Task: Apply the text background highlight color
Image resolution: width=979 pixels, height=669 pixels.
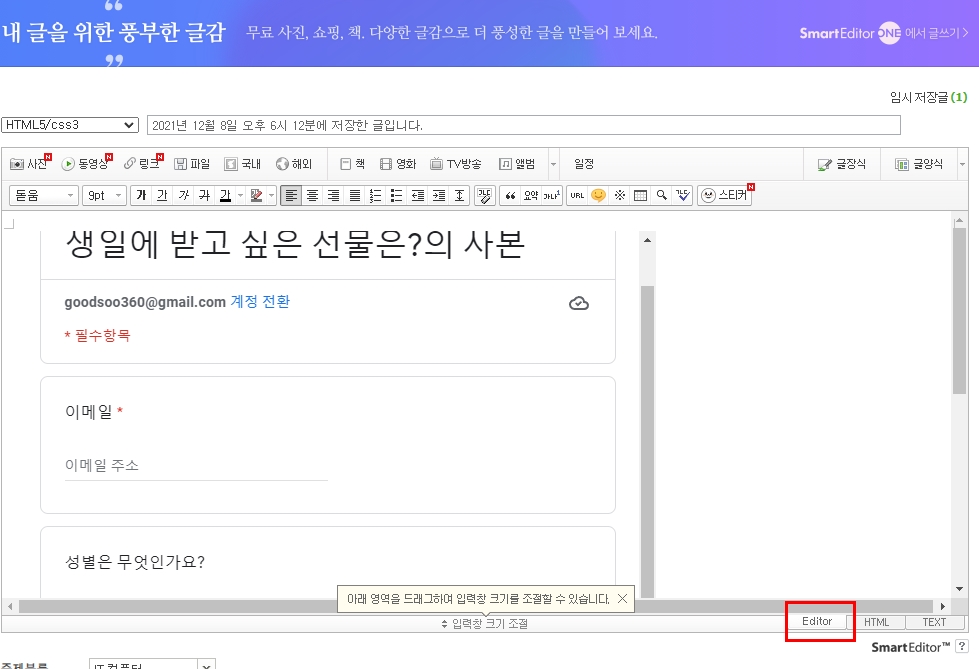Action: pos(256,196)
